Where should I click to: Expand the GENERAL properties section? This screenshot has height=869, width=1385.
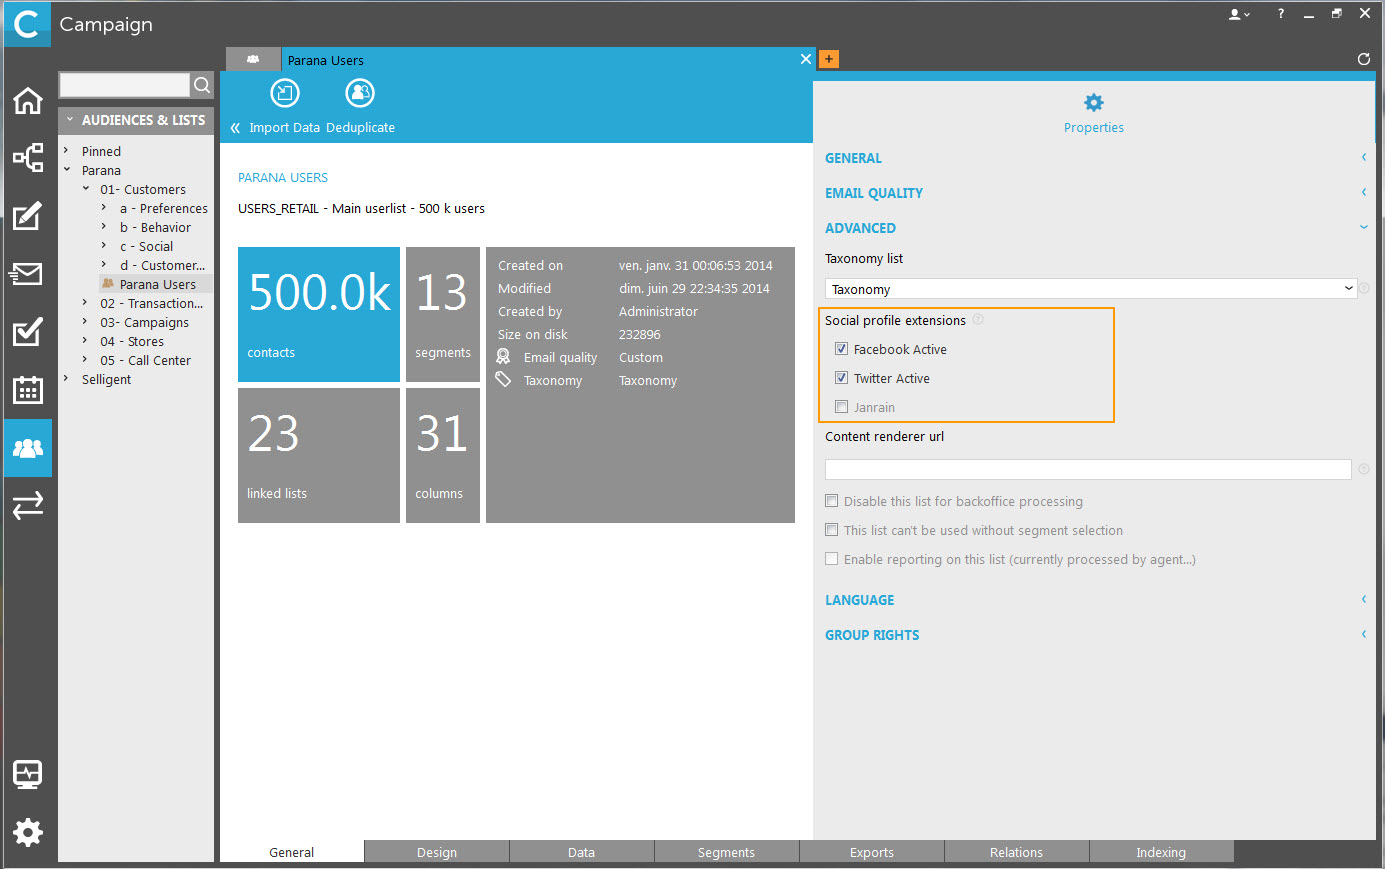854,158
